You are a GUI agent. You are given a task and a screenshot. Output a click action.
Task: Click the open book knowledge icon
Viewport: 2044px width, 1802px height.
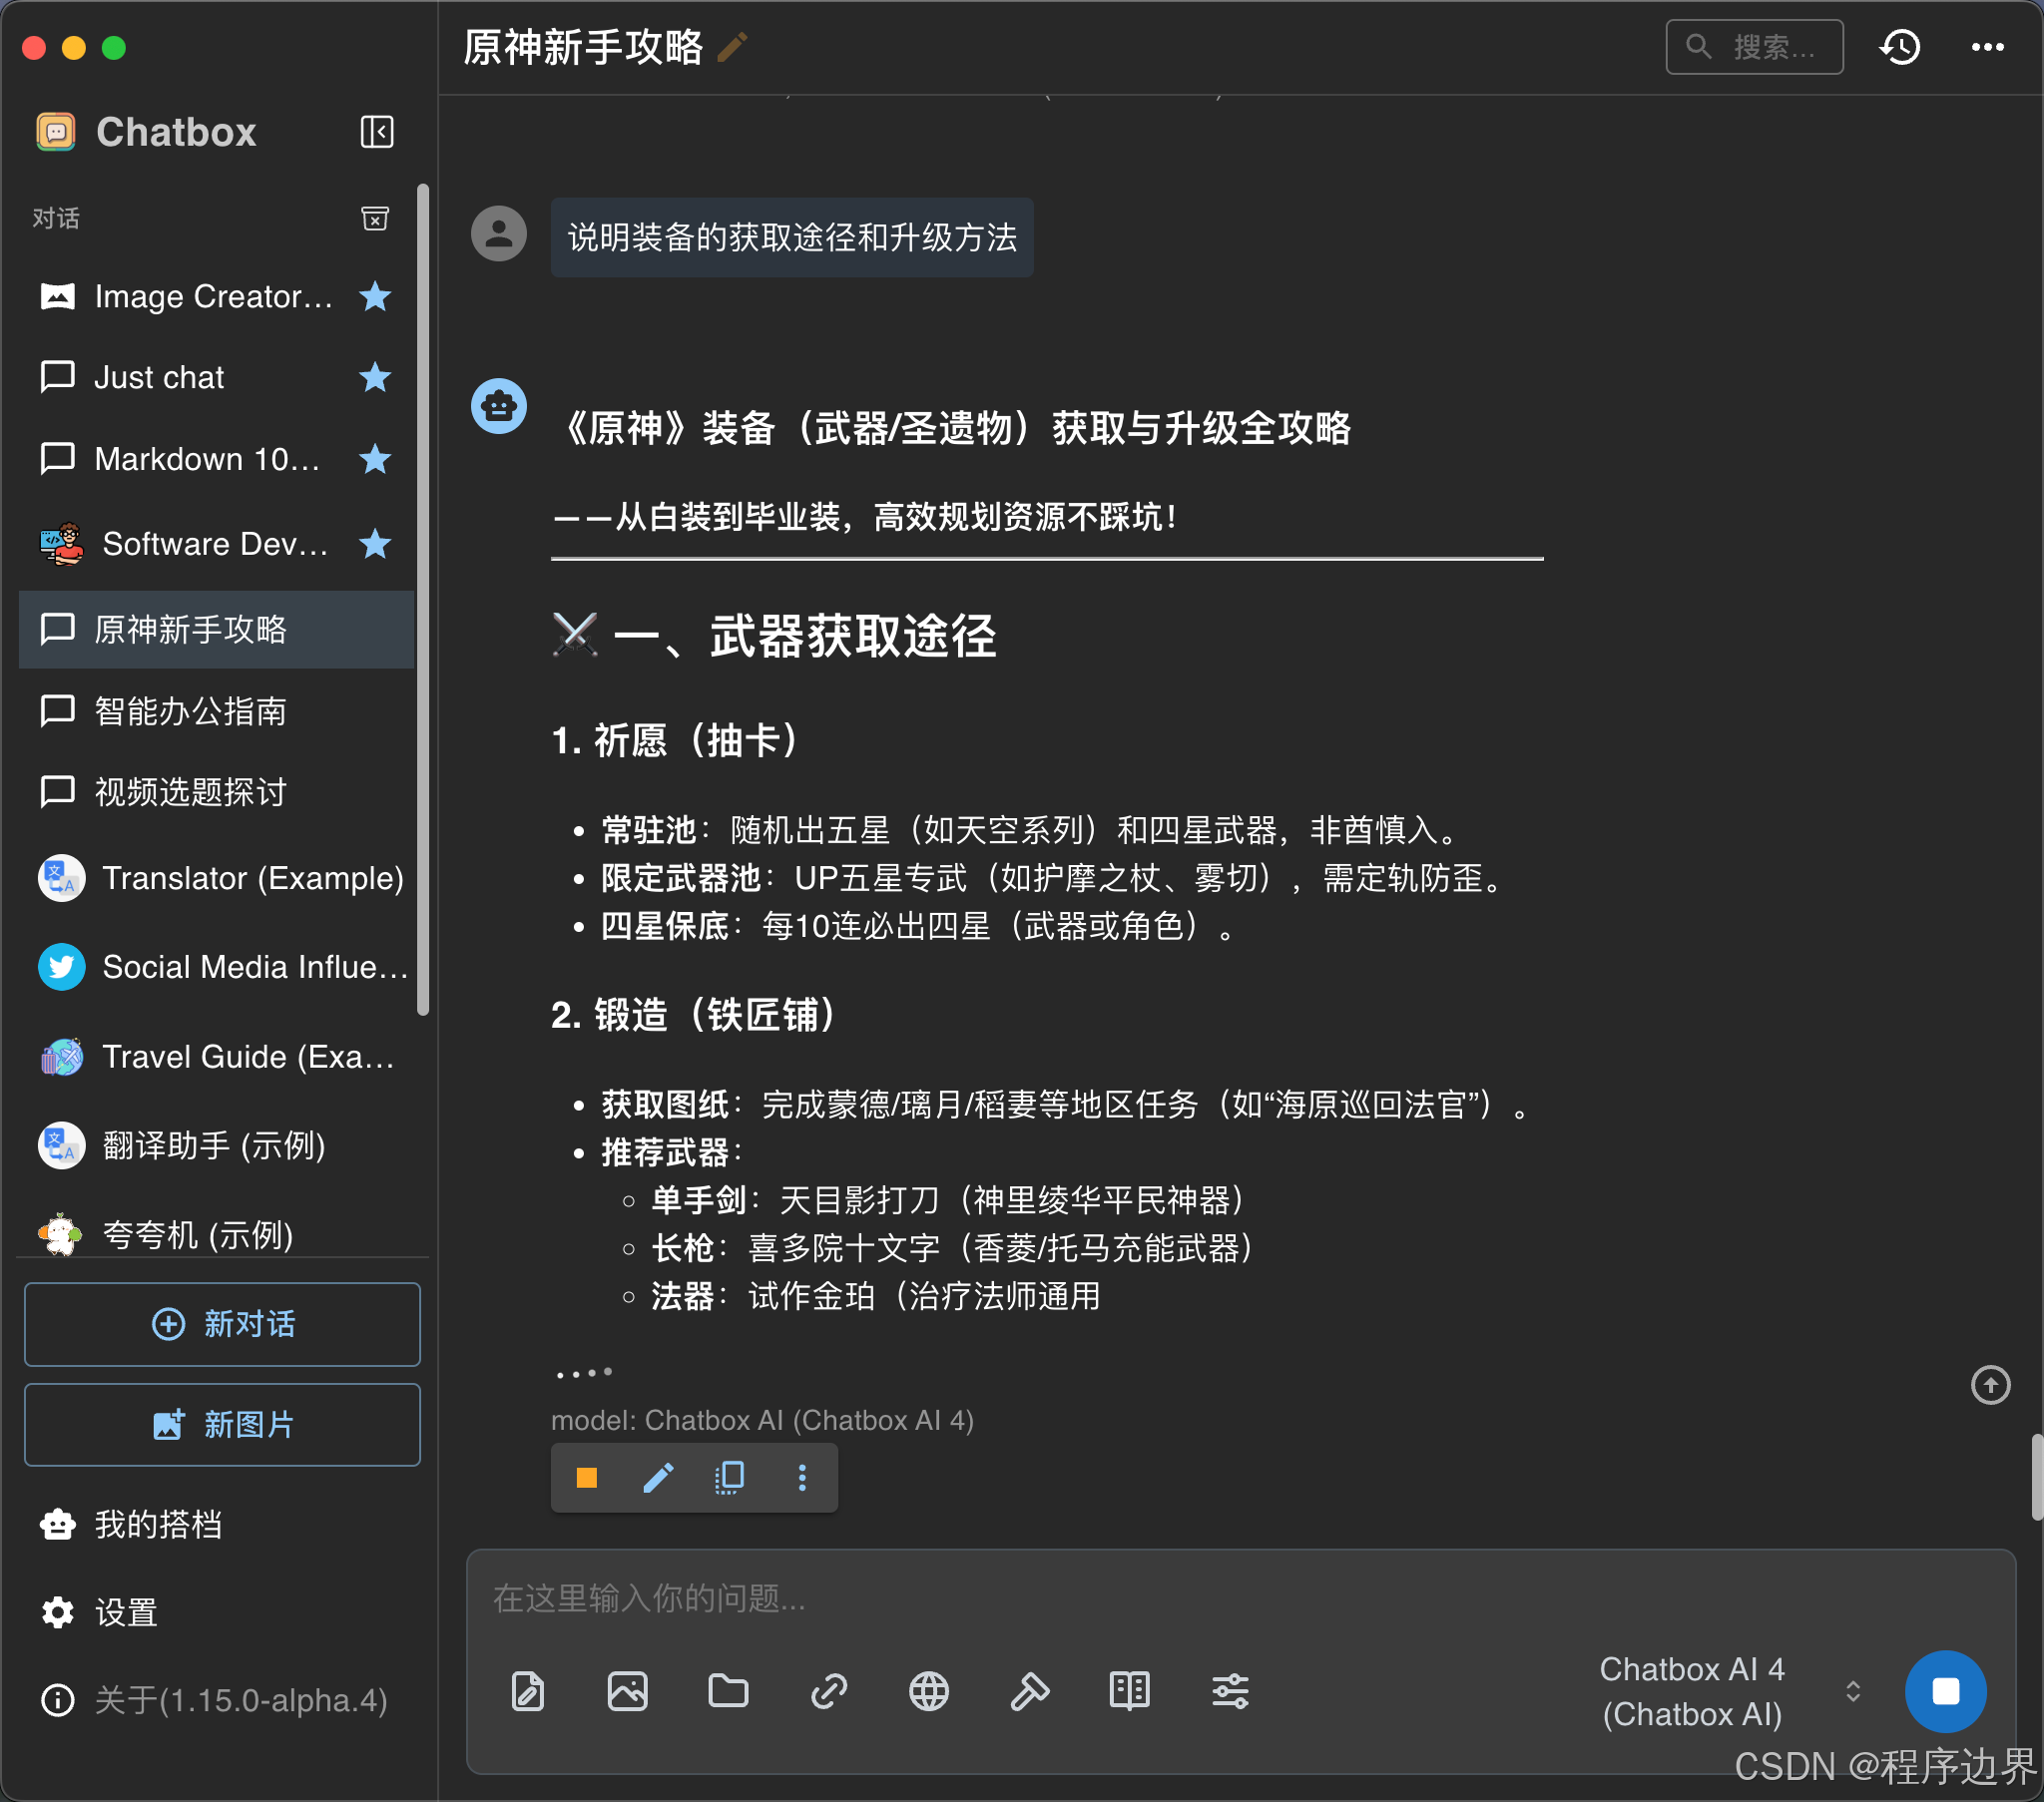pos(1130,1691)
